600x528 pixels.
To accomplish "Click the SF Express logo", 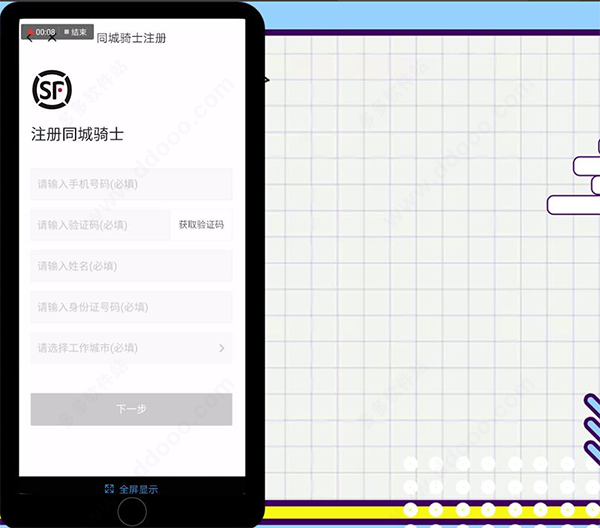I will pos(52,91).
